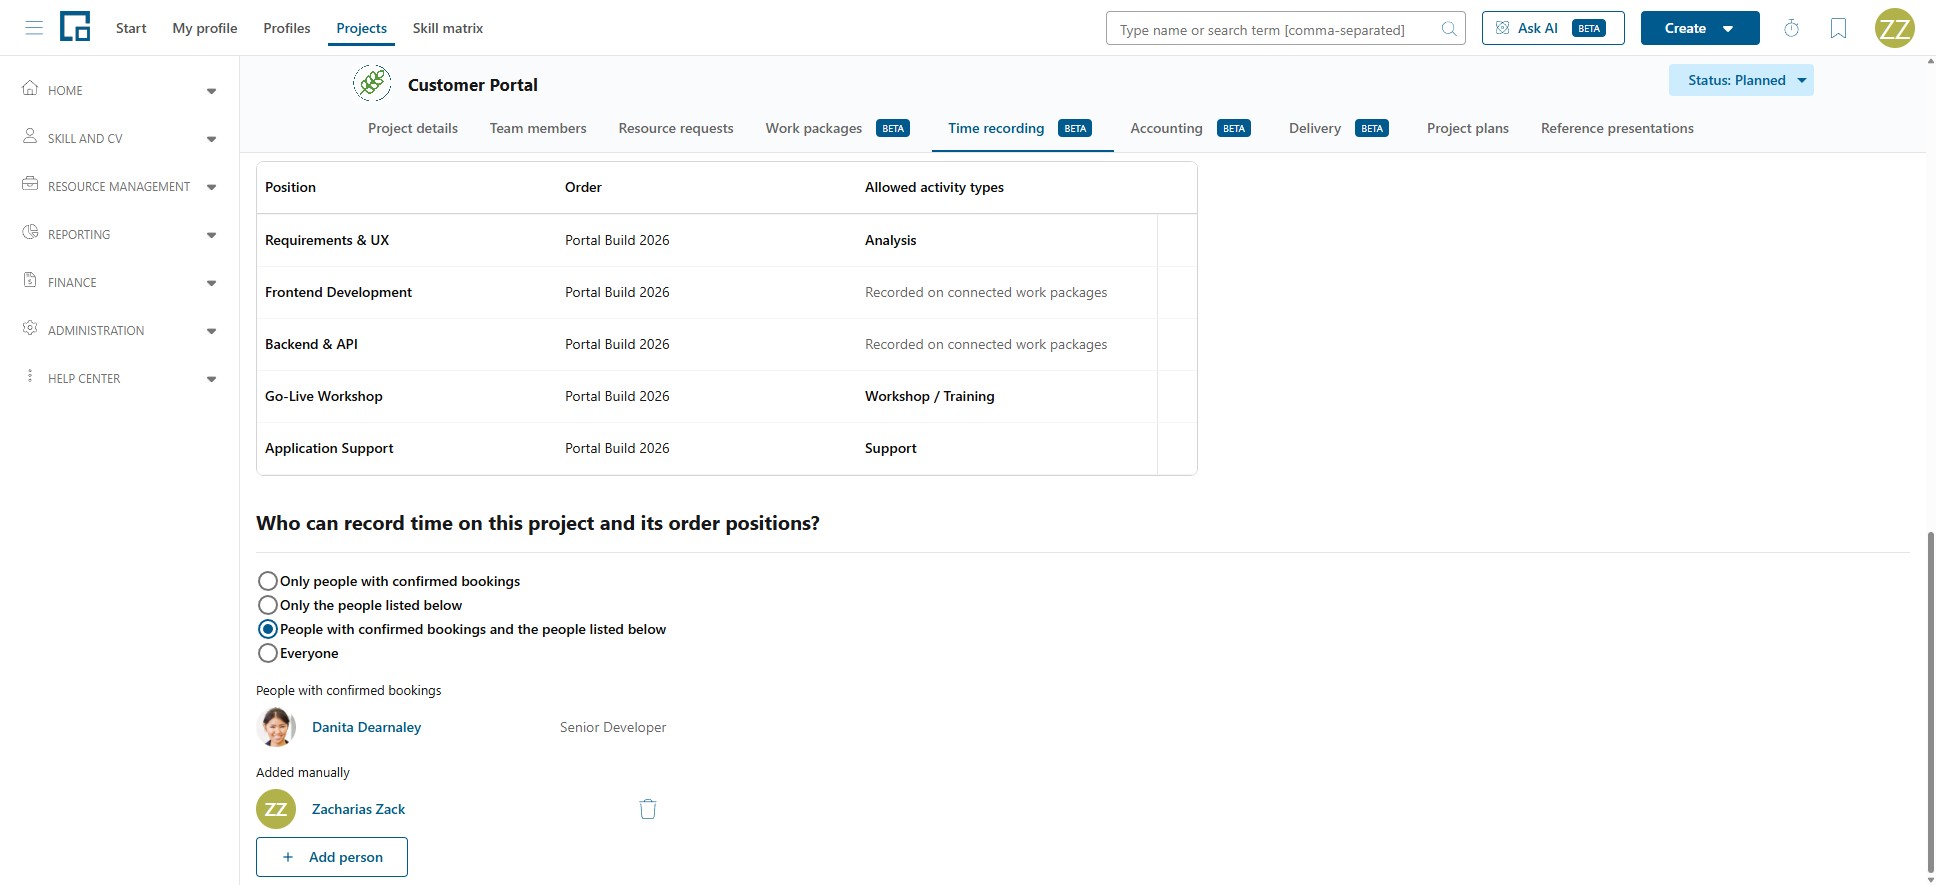Open the Skill matrix nav item
The image size is (1936, 885).
coord(448,28)
